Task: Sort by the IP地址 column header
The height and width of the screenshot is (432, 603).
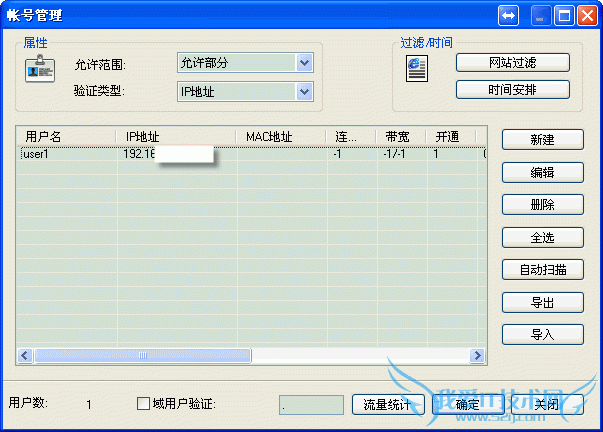Action: [x=176, y=137]
